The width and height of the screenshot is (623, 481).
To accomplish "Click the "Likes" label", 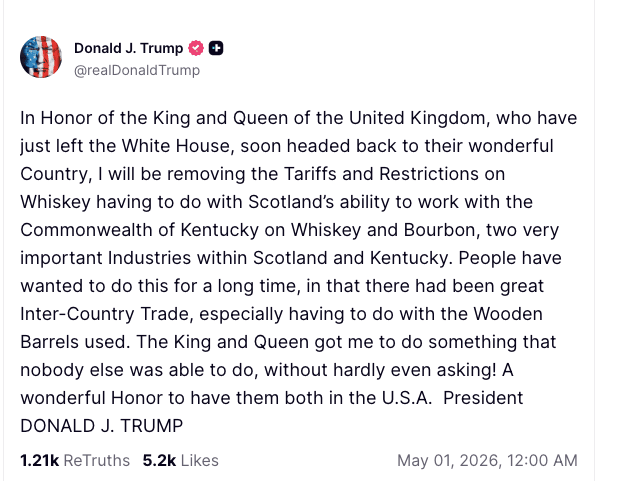I will coord(199,461).
